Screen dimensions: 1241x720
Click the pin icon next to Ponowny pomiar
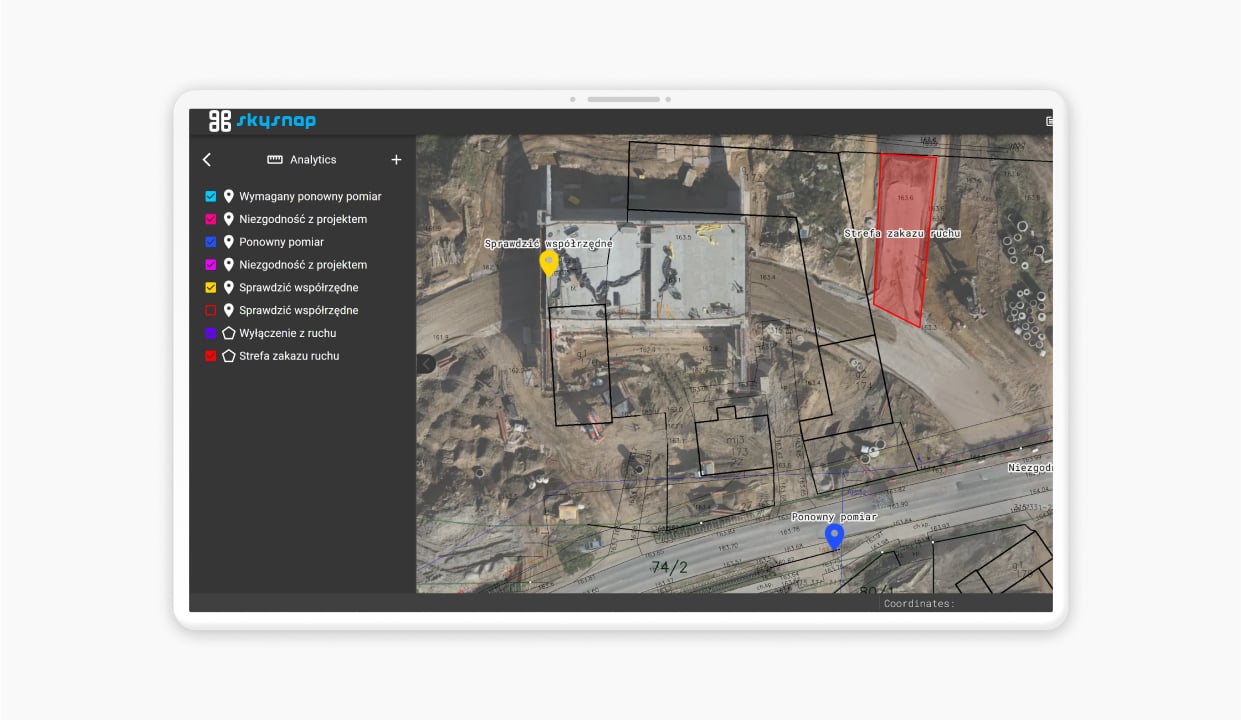228,241
